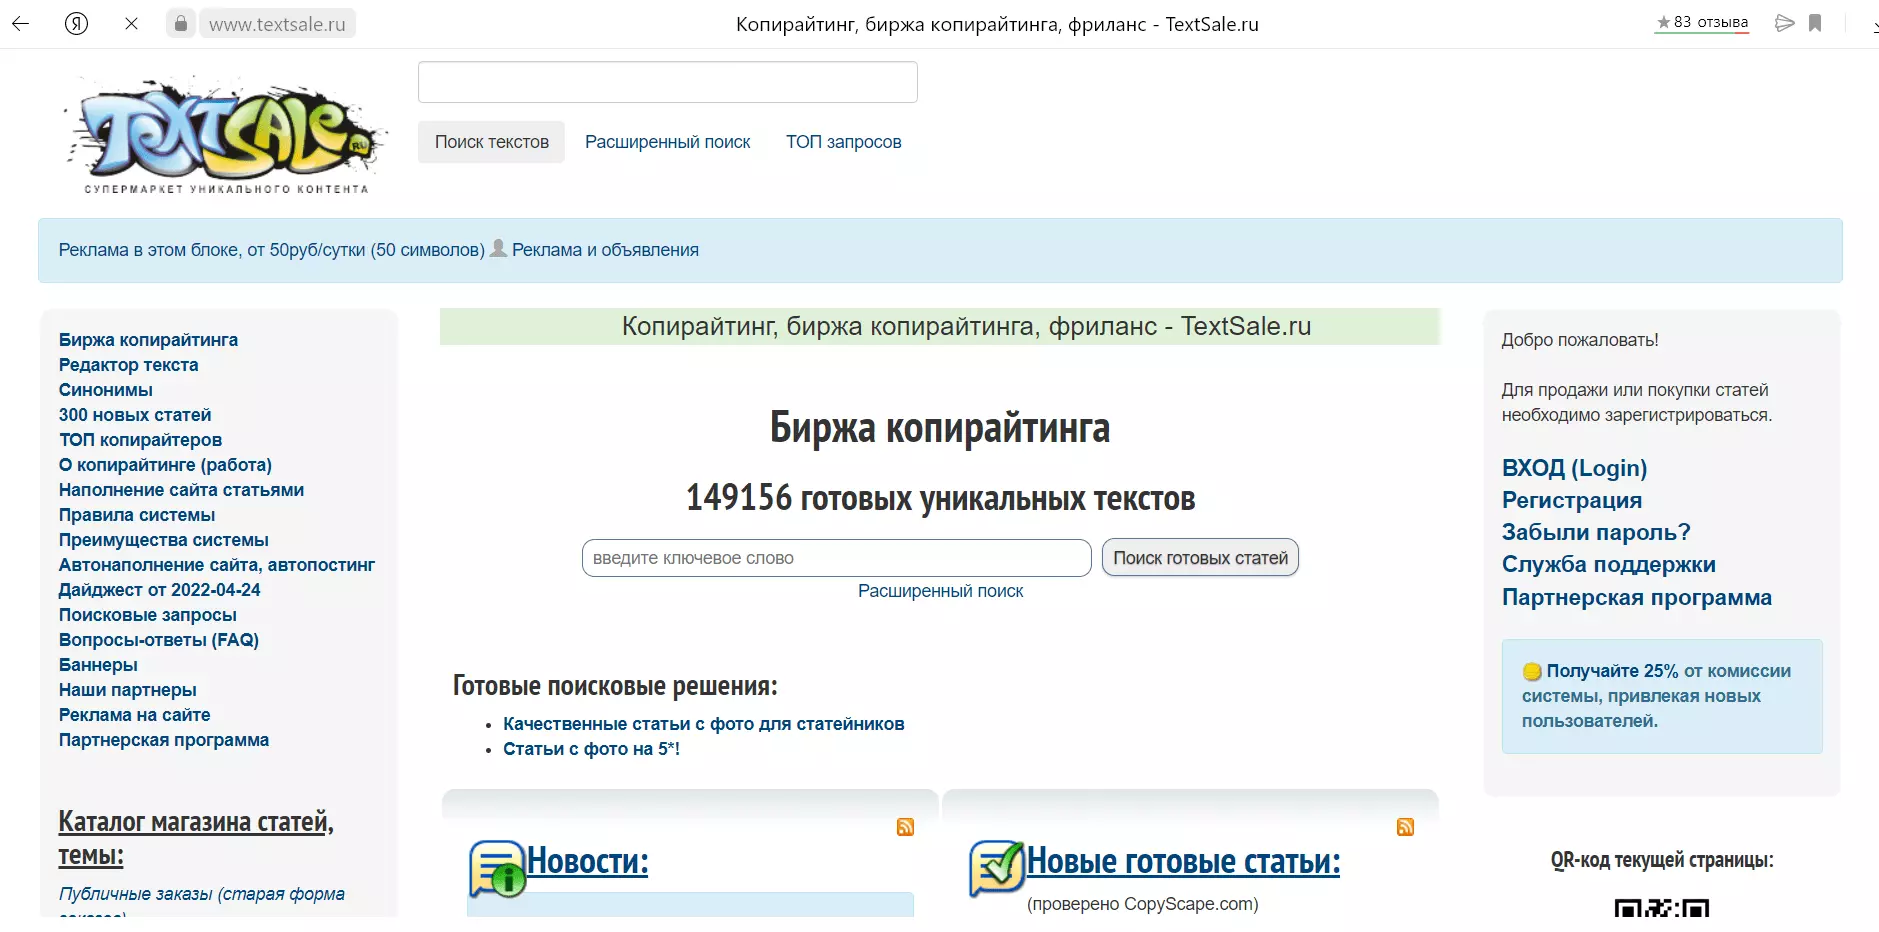Open Статьи с фото на 5*! link
This screenshot has width=1879, height=932.
coord(591,749)
